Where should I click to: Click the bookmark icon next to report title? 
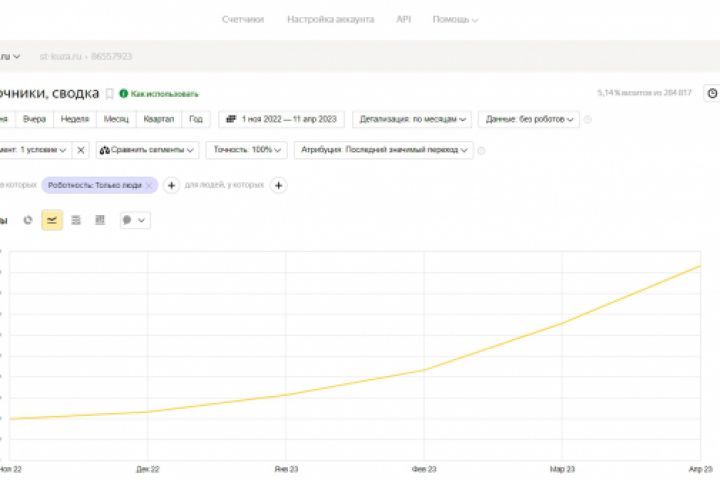tap(110, 94)
